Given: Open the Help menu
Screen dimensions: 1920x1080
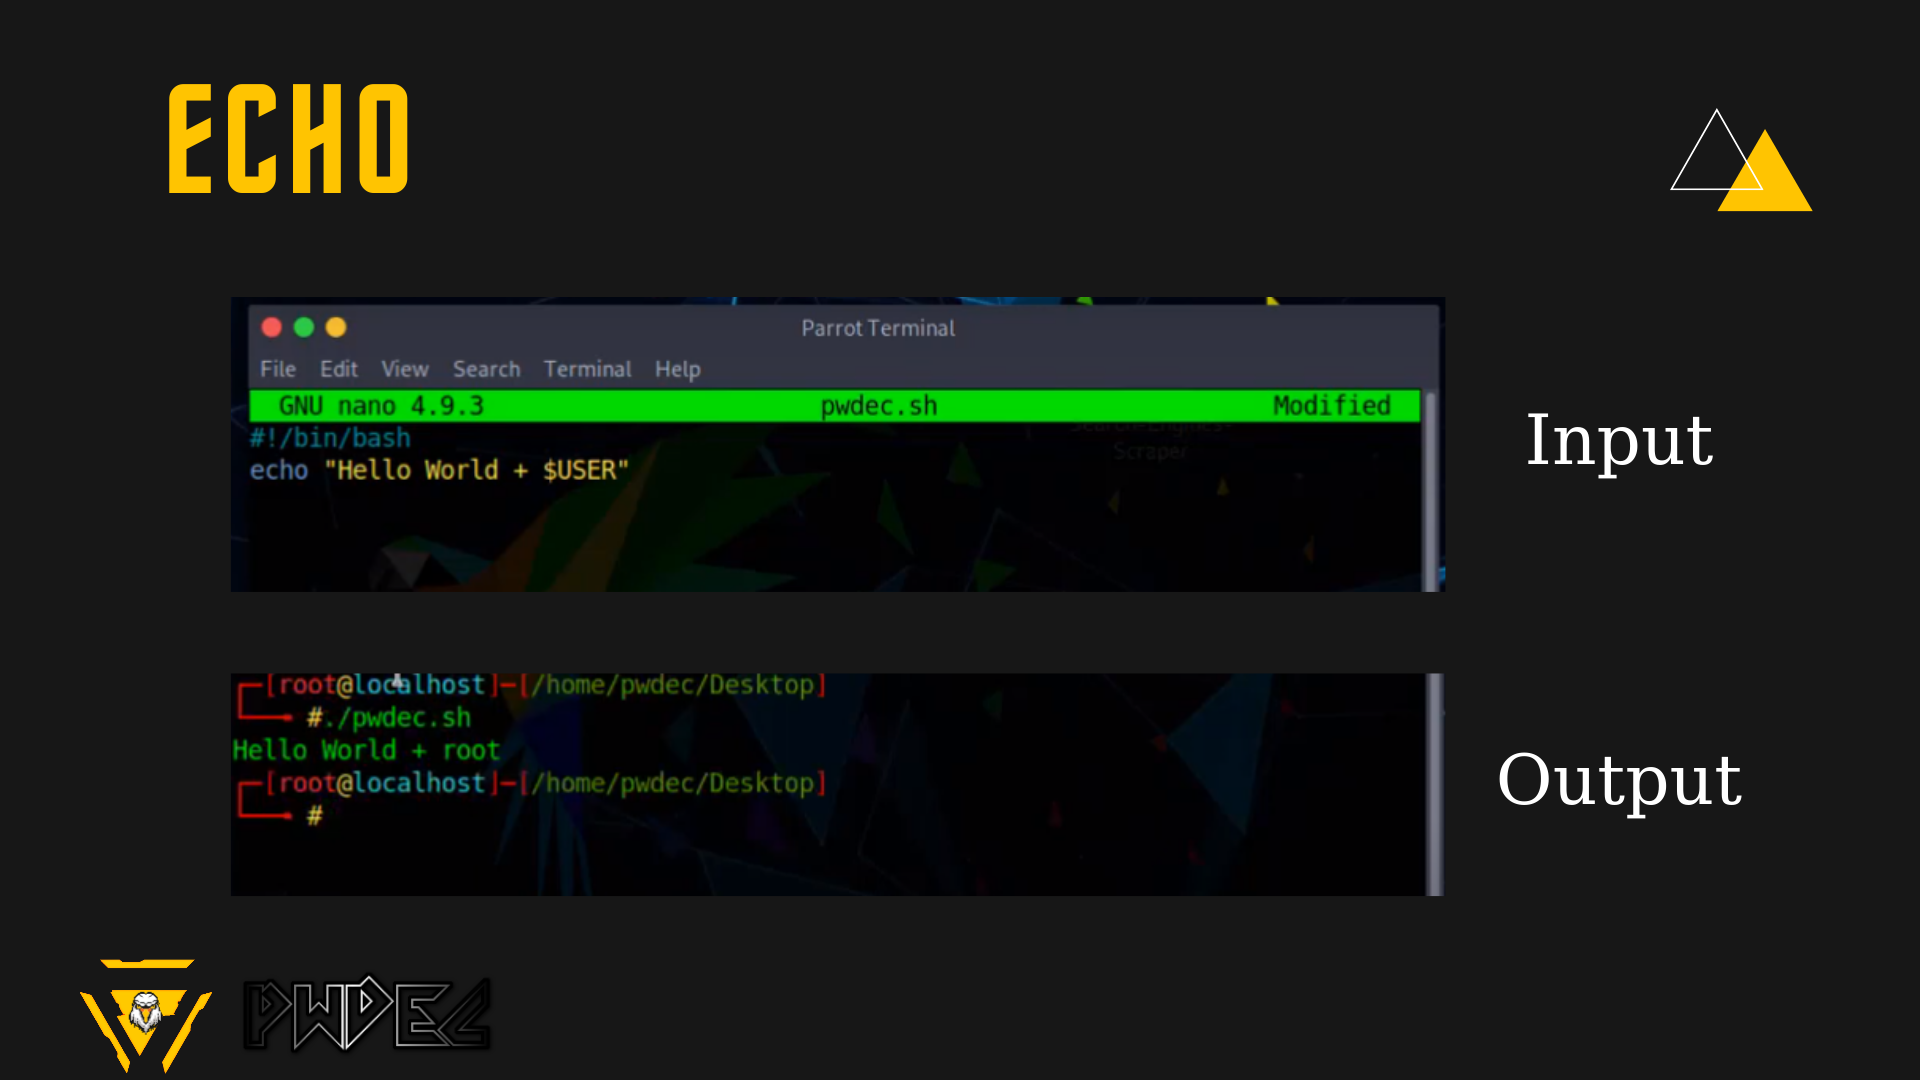Looking at the screenshot, I should click(x=677, y=369).
